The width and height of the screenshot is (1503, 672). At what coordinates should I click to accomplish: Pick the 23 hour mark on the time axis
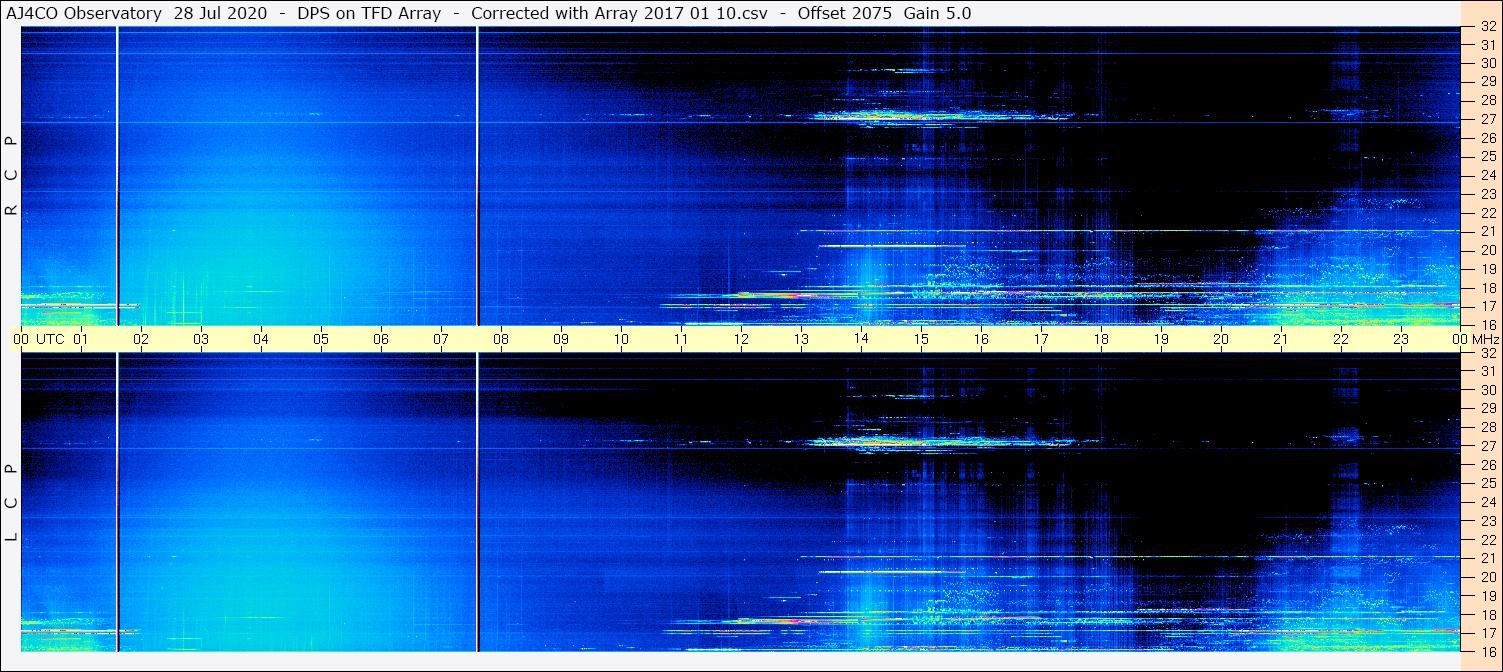1401,339
